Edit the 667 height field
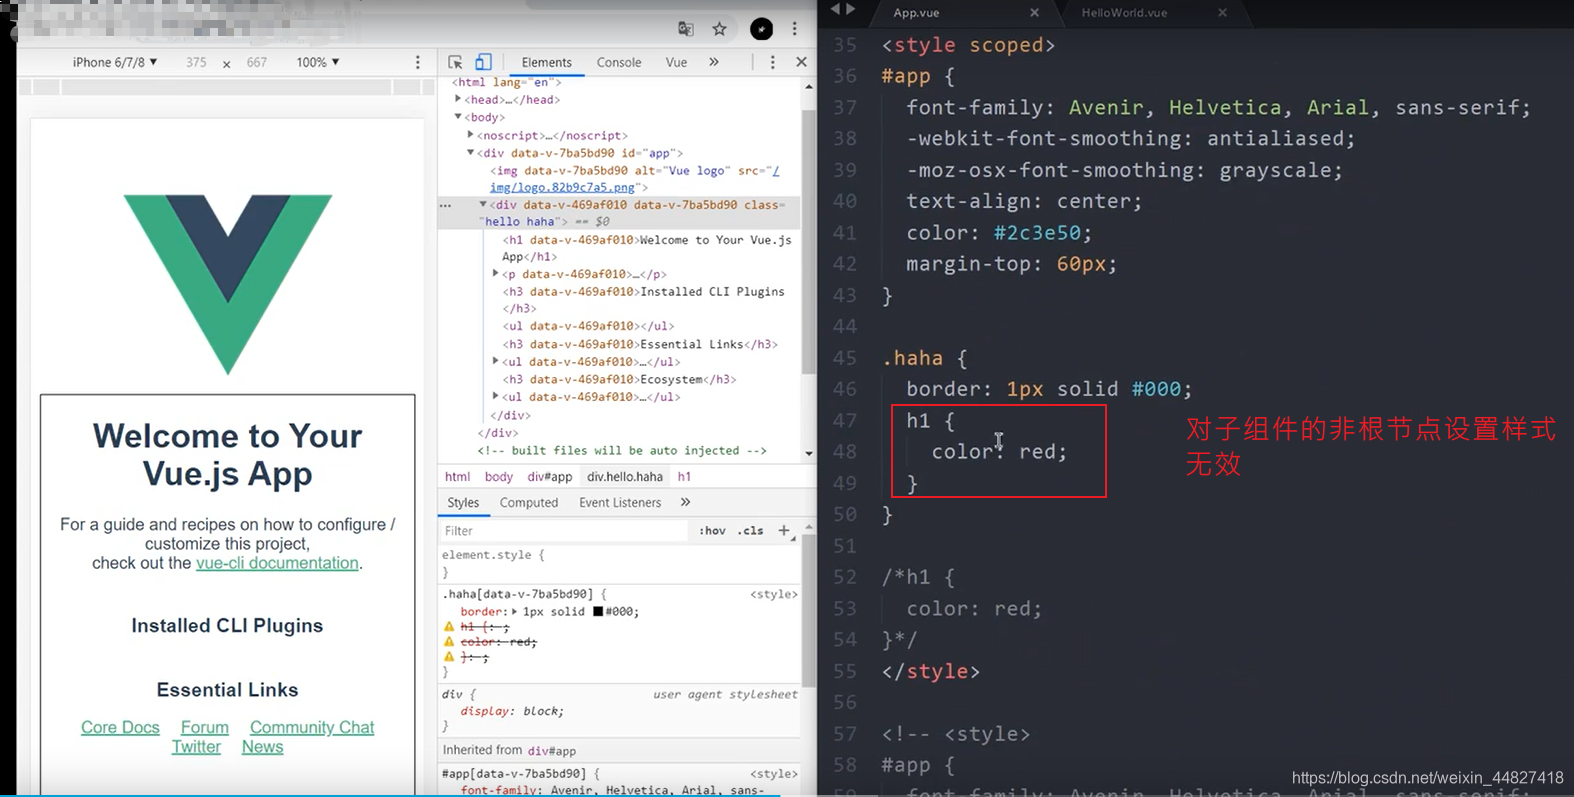 coord(257,62)
